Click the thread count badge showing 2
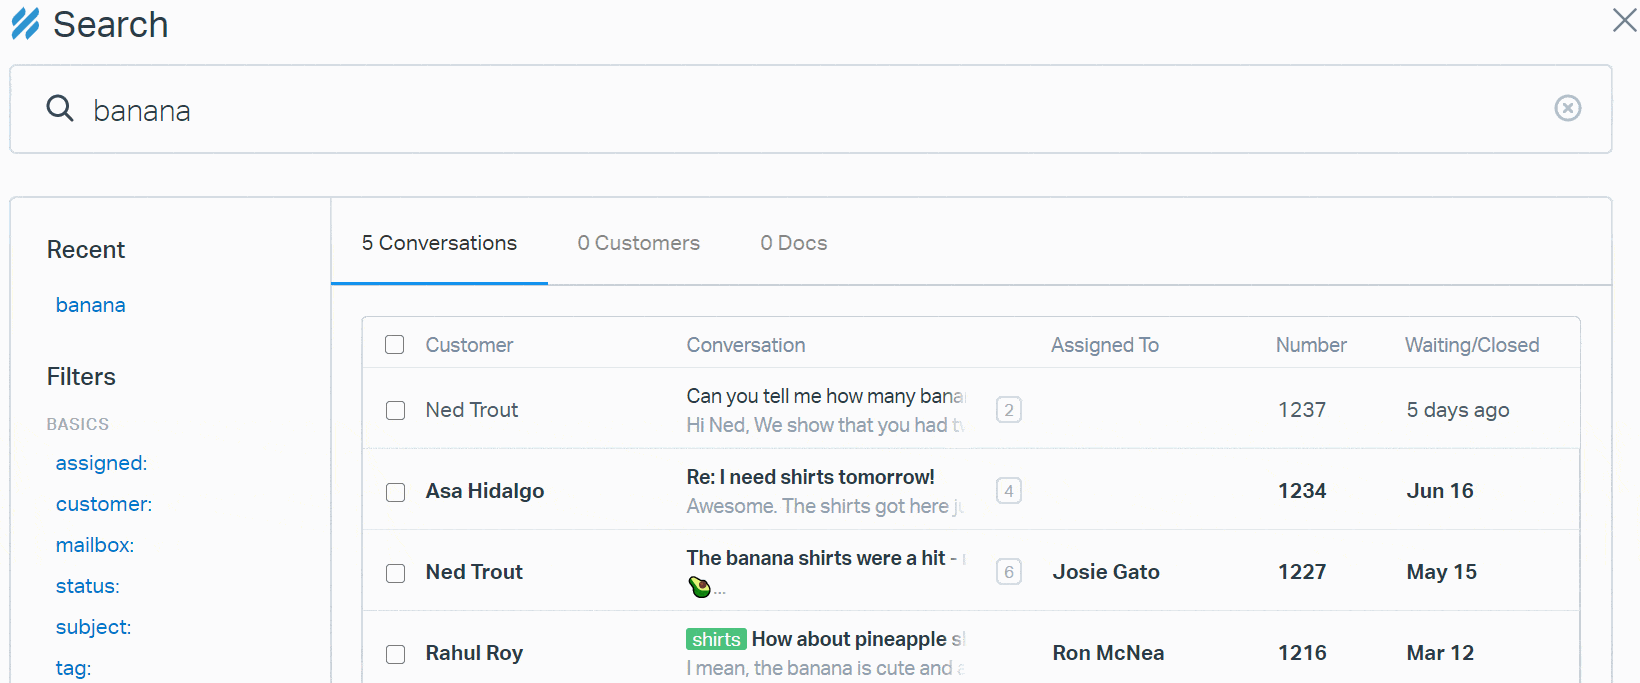The image size is (1640, 683). click(1008, 410)
